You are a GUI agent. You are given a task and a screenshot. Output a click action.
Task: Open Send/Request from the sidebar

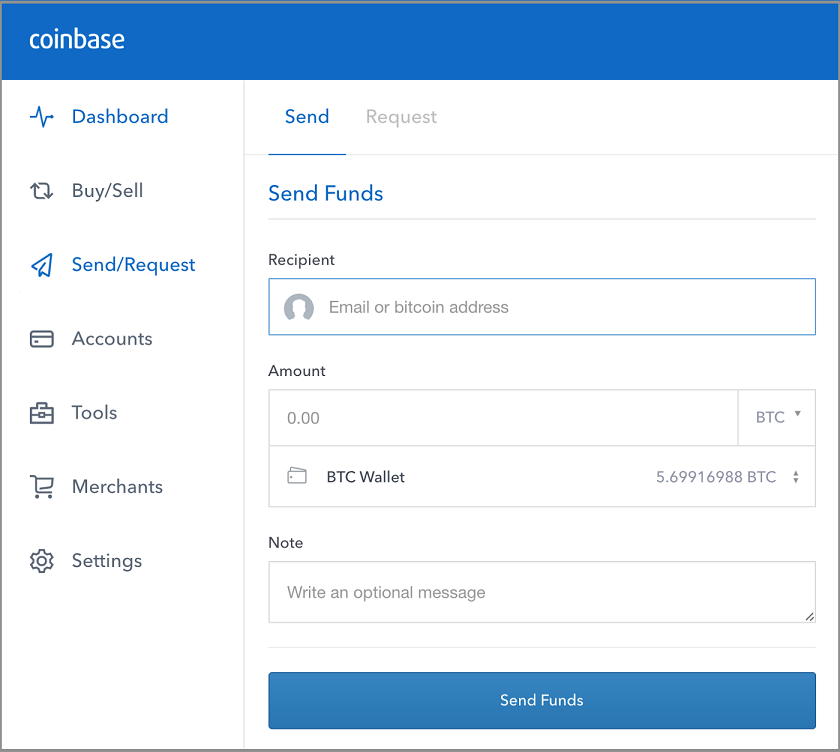(133, 265)
